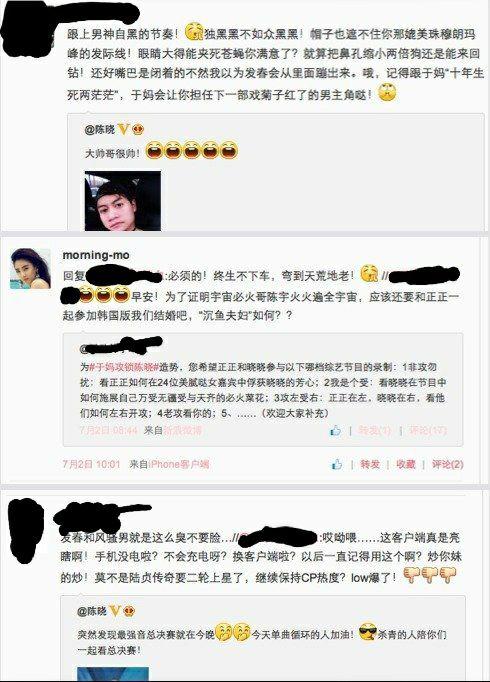This screenshot has height=682, width=490.
Task: Click 转发 on the morning-mo post
Action: coord(370,464)
